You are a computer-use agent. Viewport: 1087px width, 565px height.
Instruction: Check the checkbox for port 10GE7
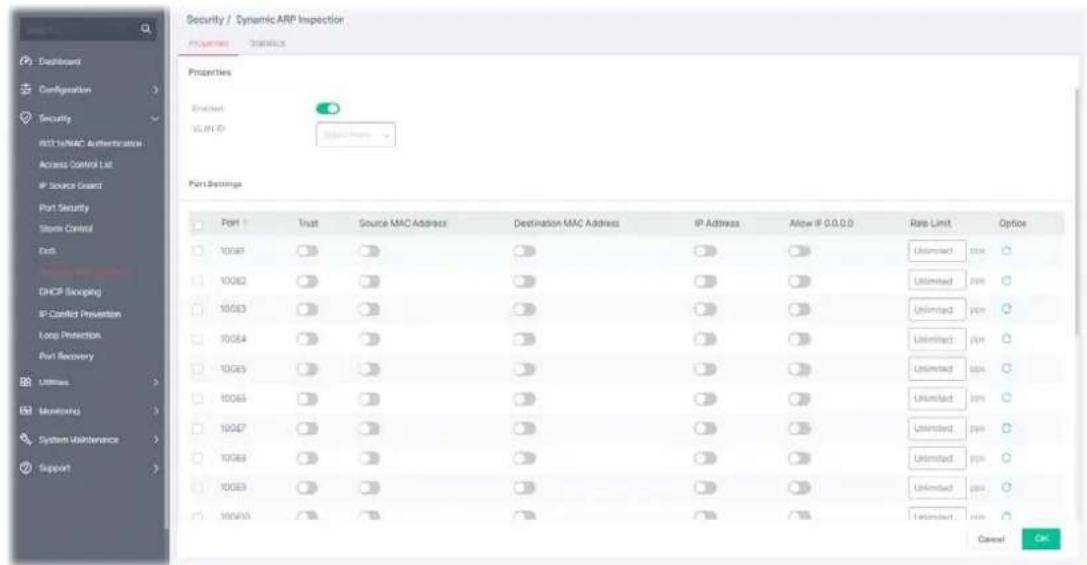click(x=198, y=428)
